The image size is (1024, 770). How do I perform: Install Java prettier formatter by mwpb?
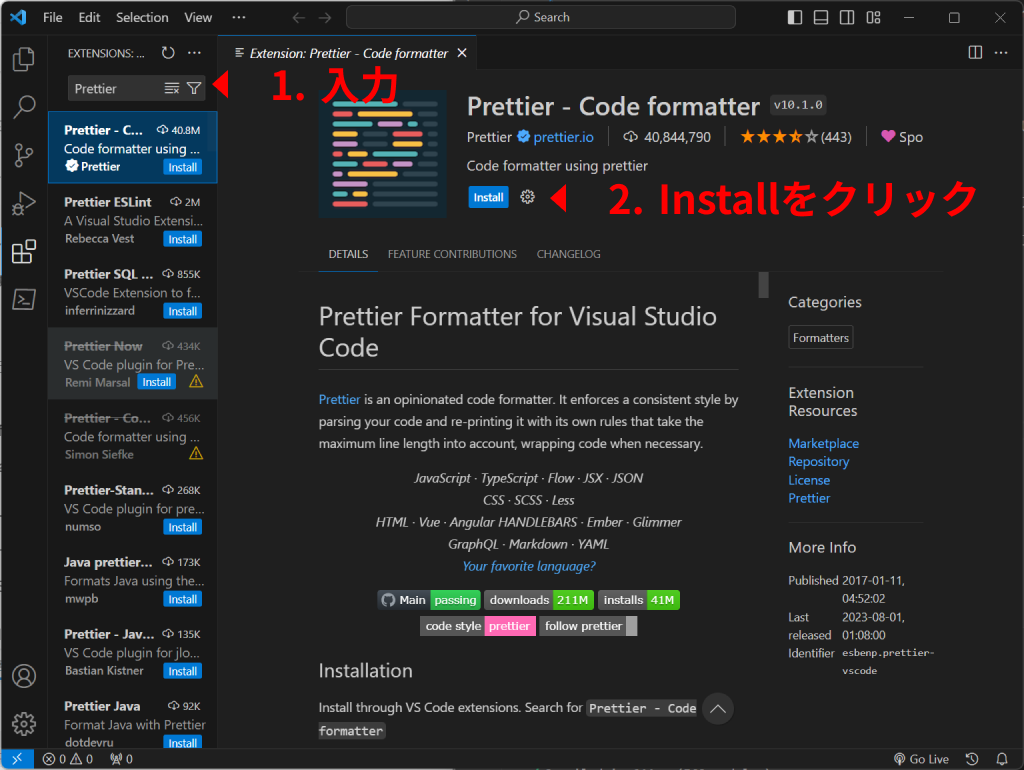pos(183,600)
